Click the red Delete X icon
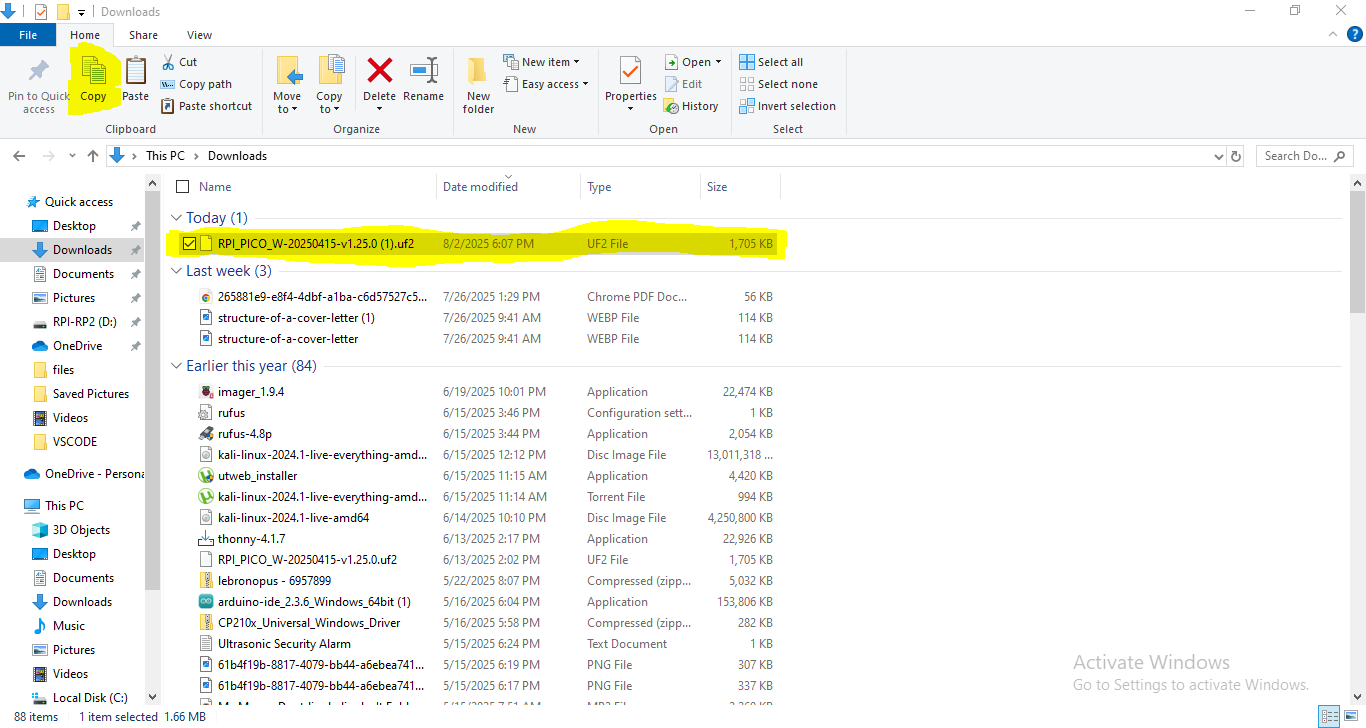 click(380, 70)
